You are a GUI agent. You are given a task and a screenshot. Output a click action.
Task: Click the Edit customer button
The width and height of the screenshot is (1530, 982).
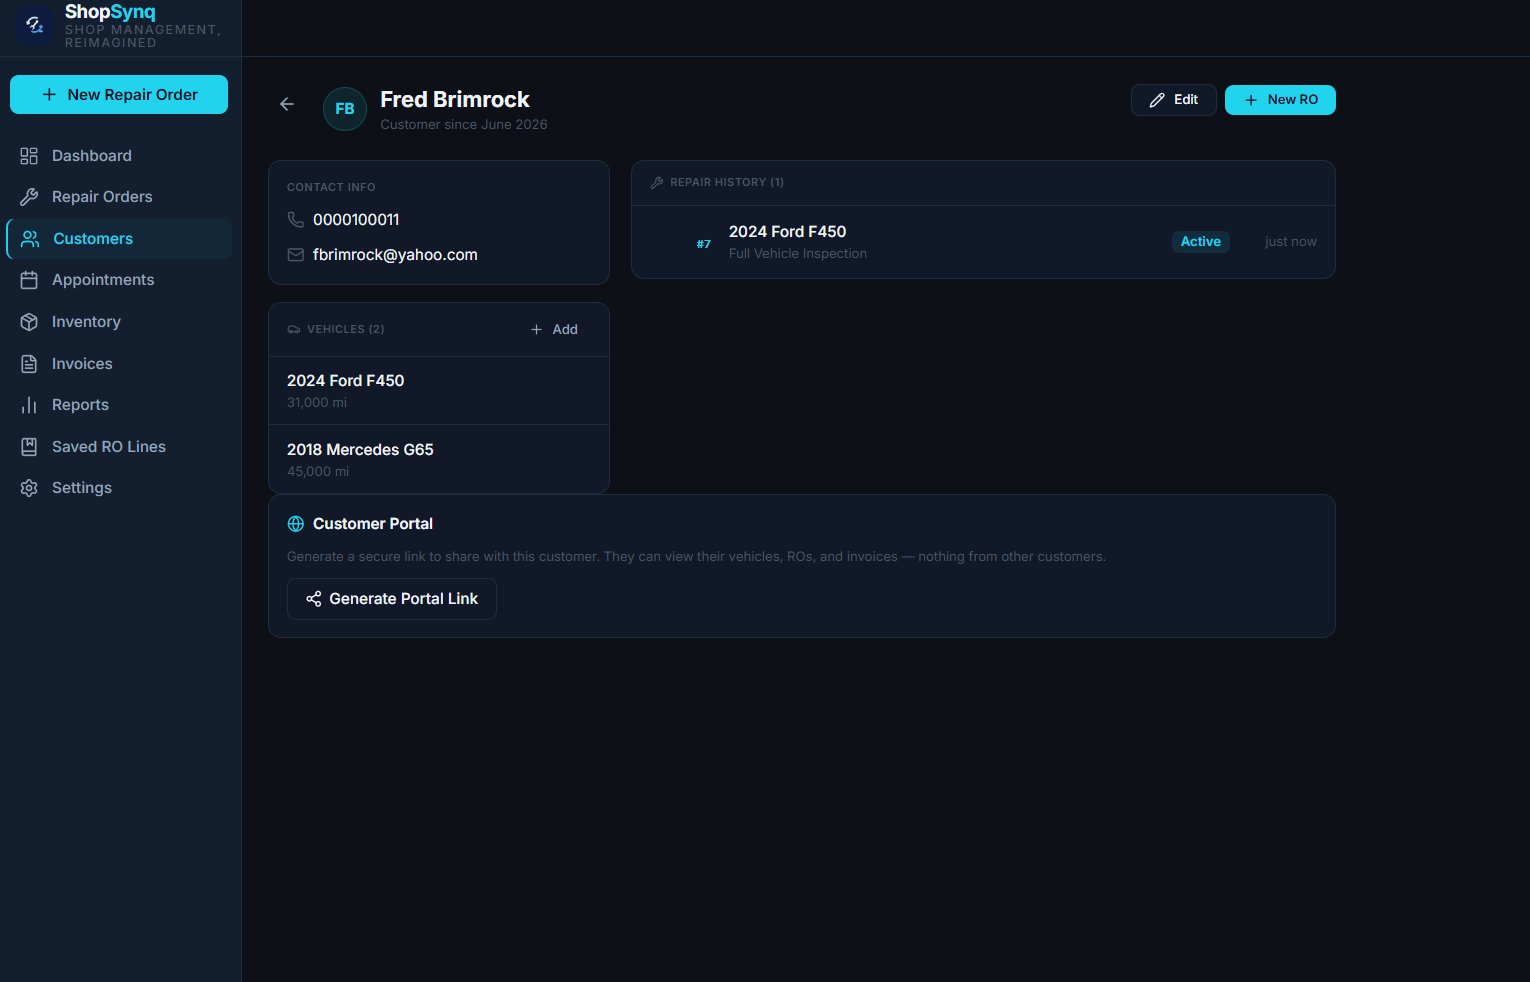coord(1174,100)
